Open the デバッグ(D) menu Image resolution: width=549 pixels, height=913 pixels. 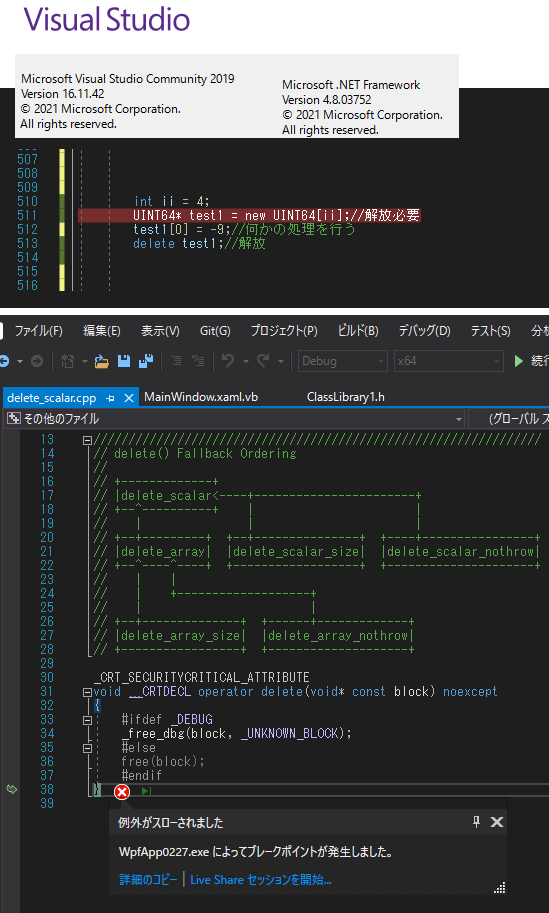[x=424, y=331]
